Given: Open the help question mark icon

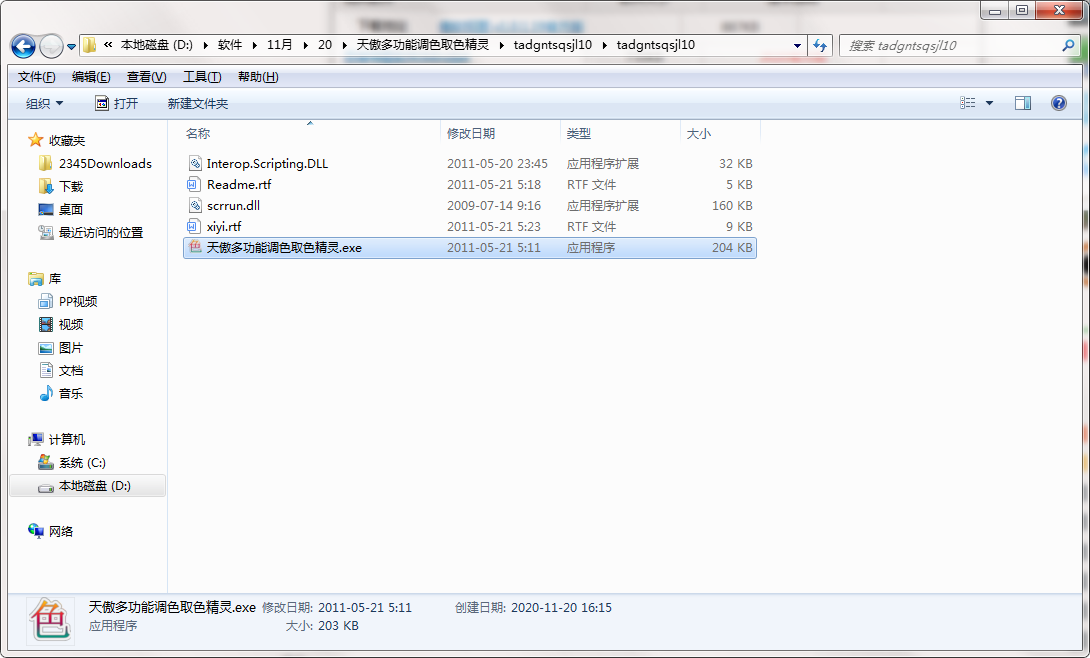Looking at the screenshot, I should click(1059, 104).
